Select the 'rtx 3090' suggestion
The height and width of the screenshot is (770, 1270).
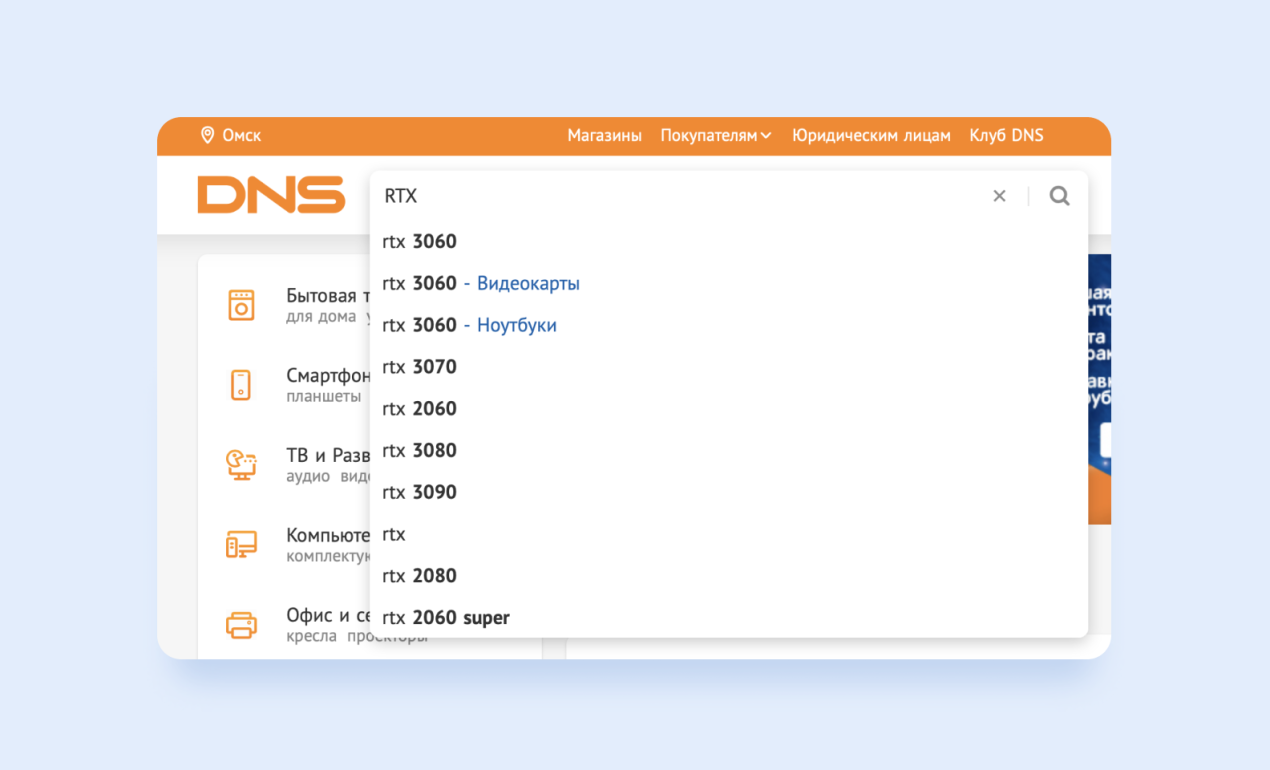pos(729,492)
